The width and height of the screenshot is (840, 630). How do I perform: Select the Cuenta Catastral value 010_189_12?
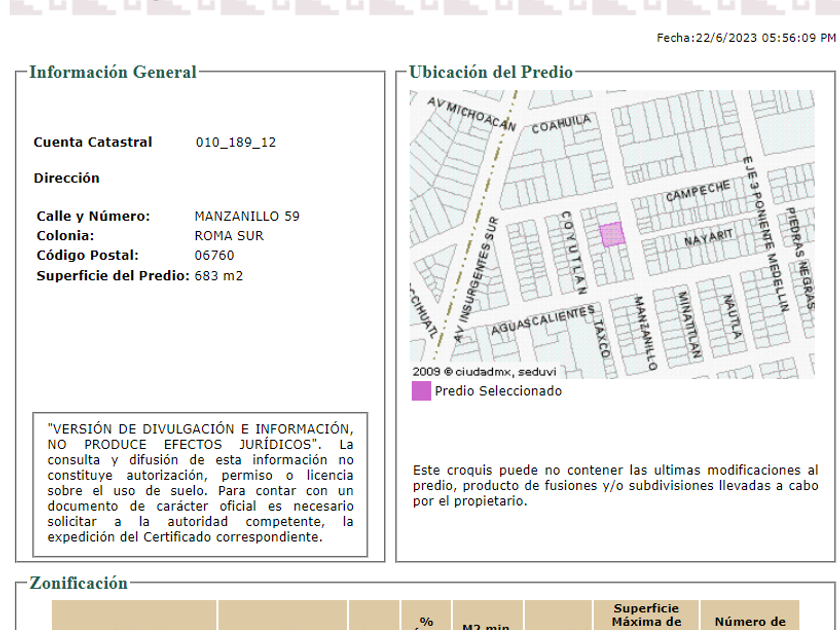[235, 142]
